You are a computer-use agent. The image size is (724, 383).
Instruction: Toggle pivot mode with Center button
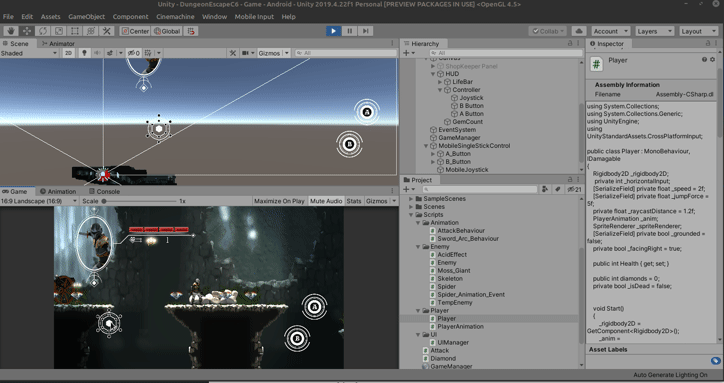click(x=135, y=31)
